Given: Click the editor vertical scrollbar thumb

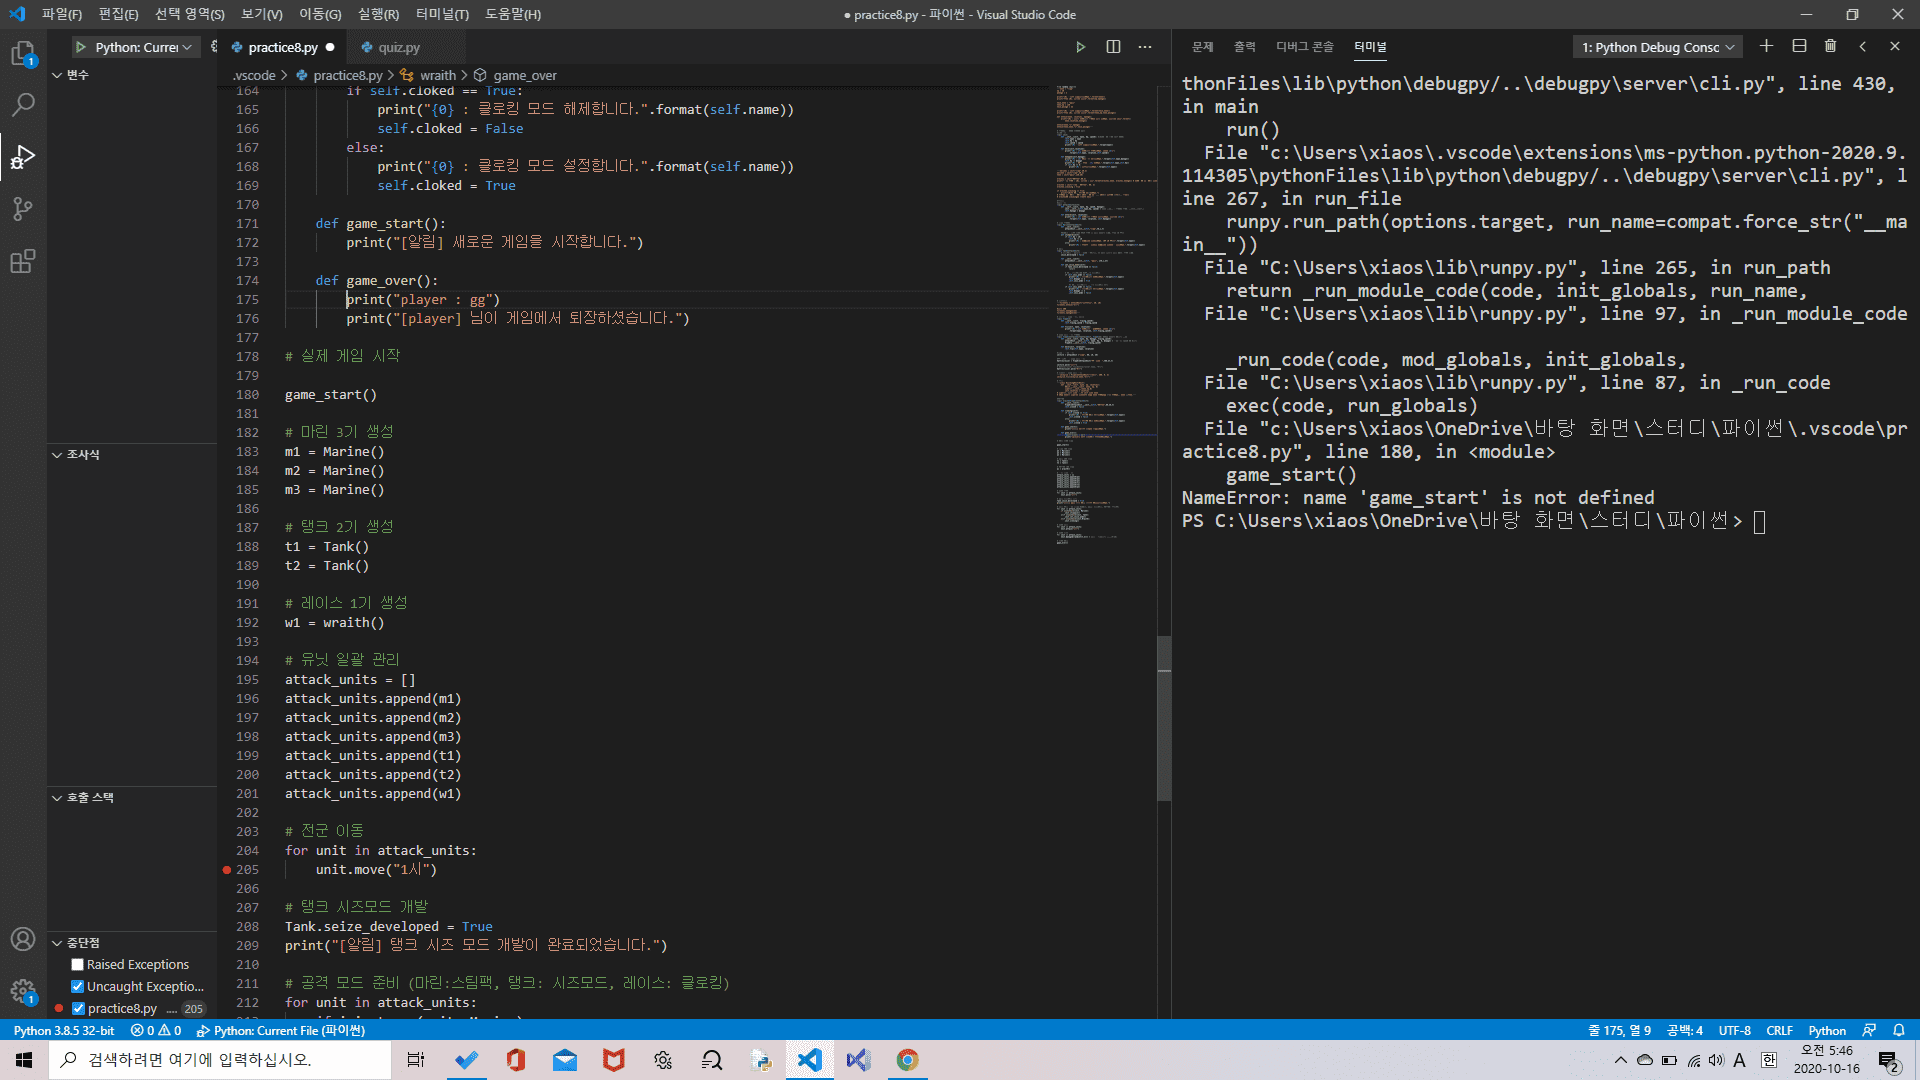Looking at the screenshot, I should (1164, 718).
